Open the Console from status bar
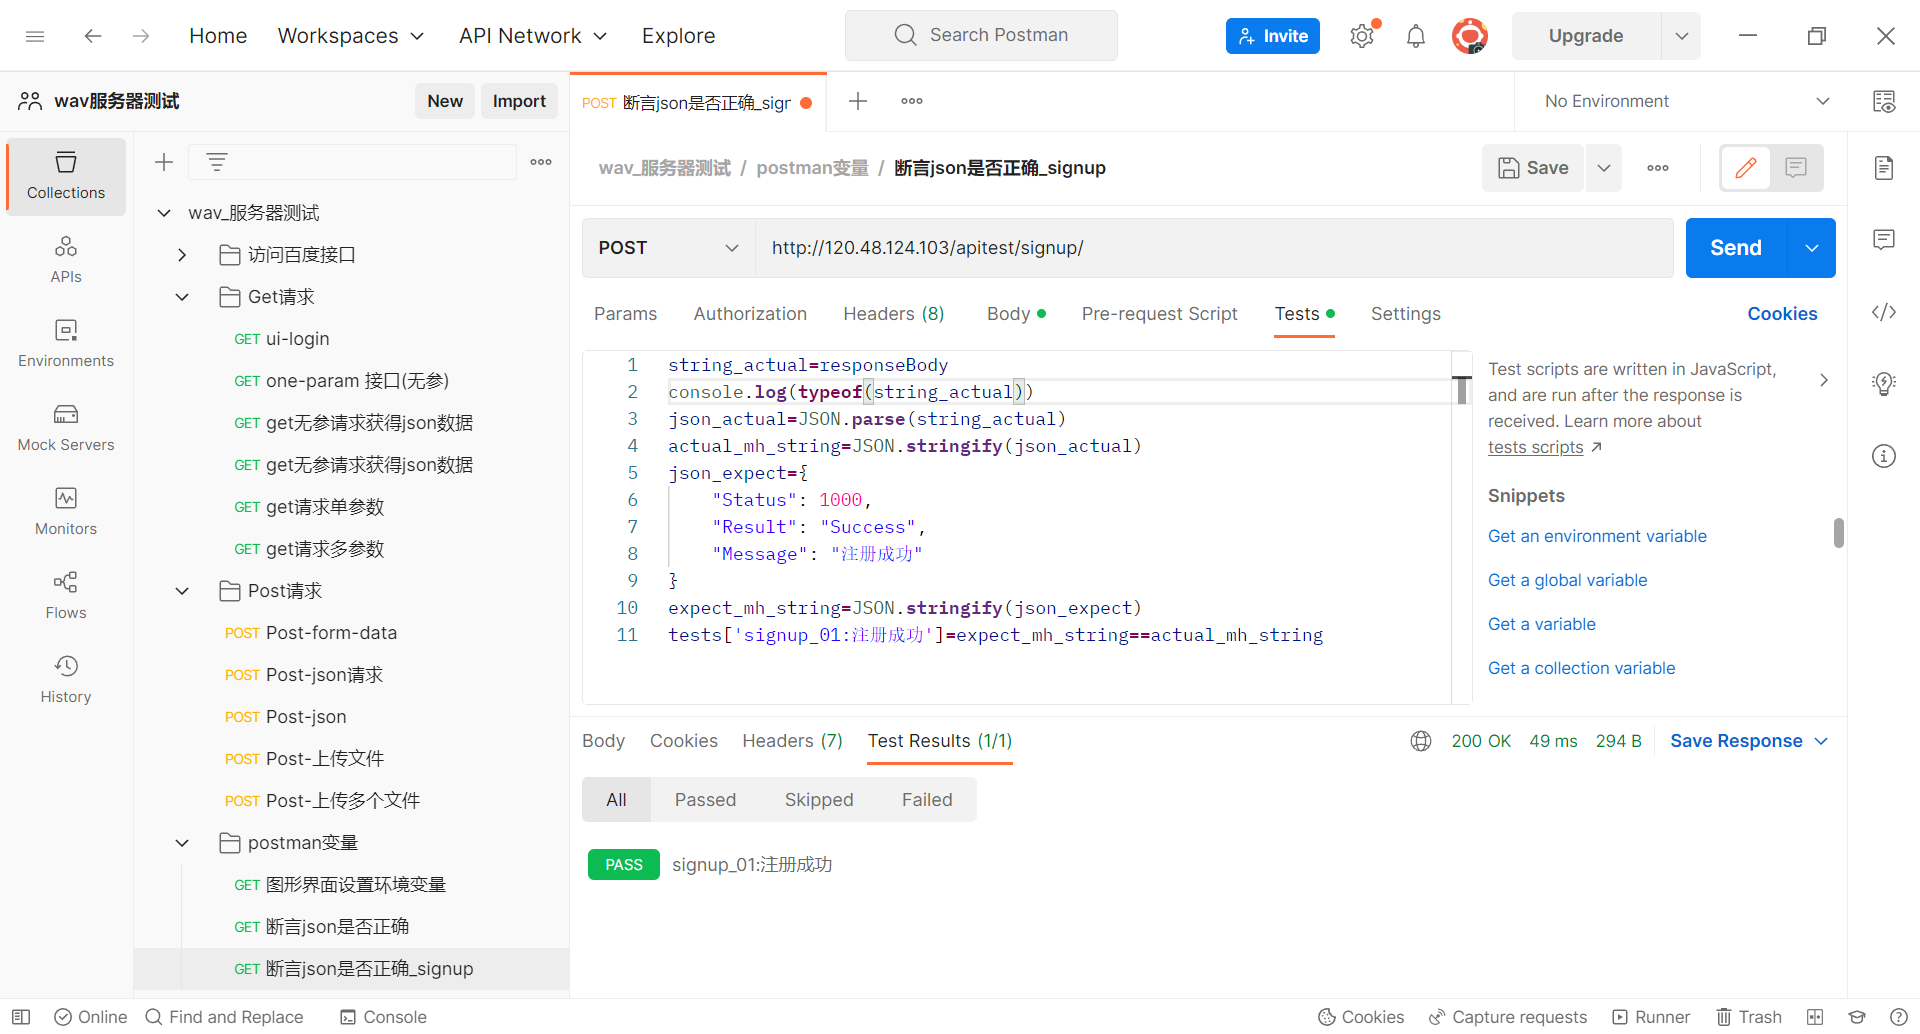 coord(383,1017)
